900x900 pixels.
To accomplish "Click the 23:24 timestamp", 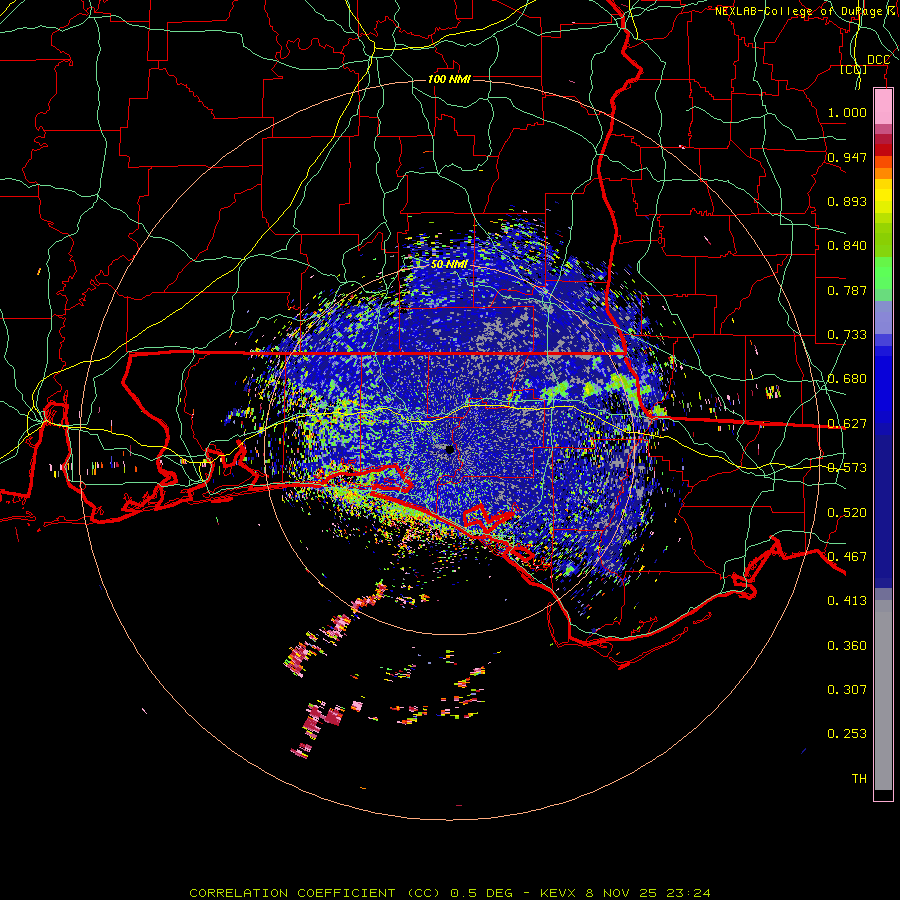I will [688, 893].
